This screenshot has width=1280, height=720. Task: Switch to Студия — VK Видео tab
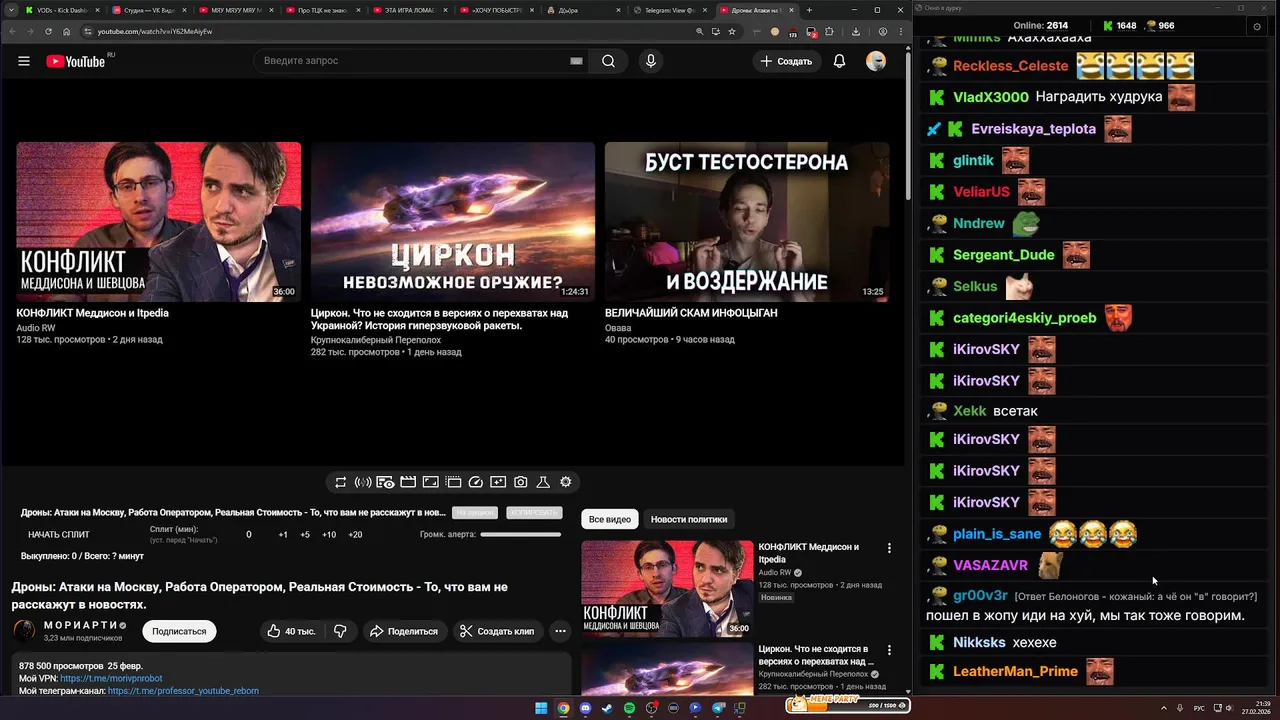point(148,10)
